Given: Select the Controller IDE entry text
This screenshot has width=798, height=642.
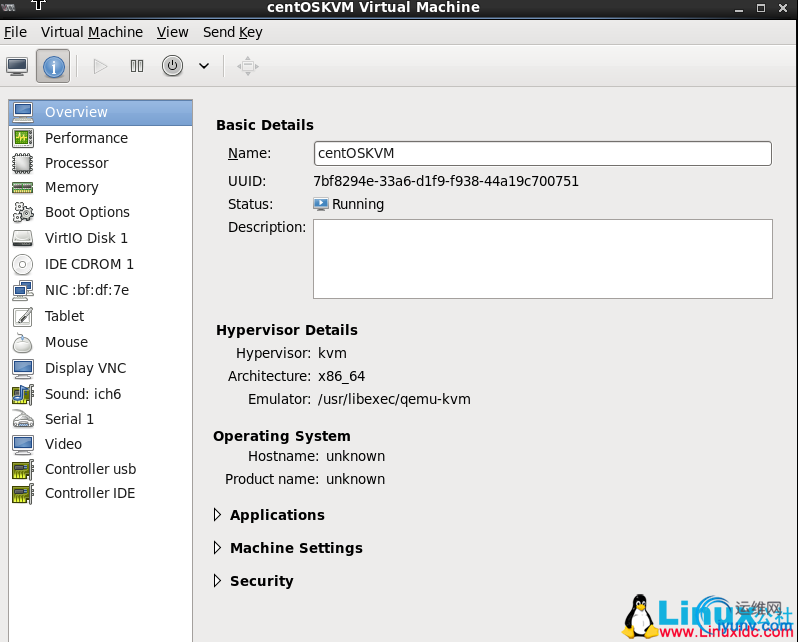Looking at the screenshot, I should pos(90,493).
